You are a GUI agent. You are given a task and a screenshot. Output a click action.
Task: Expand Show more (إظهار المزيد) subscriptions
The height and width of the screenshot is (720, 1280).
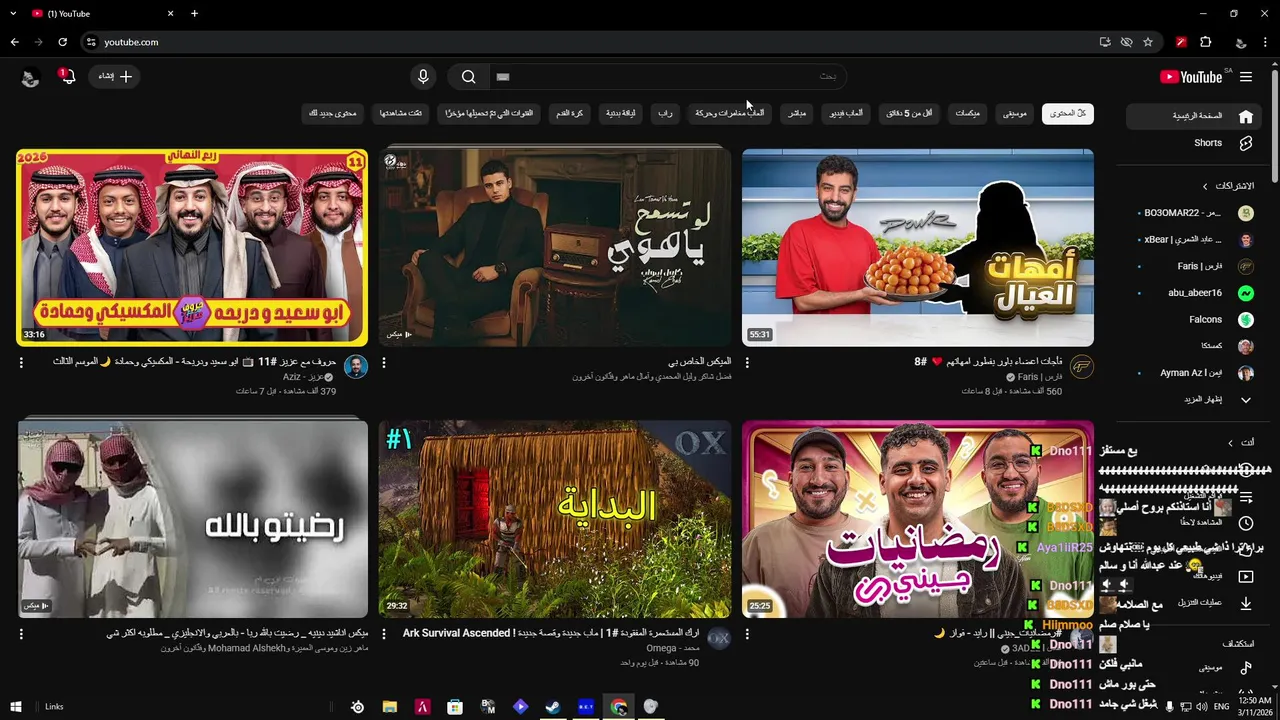pyautogui.click(x=1194, y=400)
